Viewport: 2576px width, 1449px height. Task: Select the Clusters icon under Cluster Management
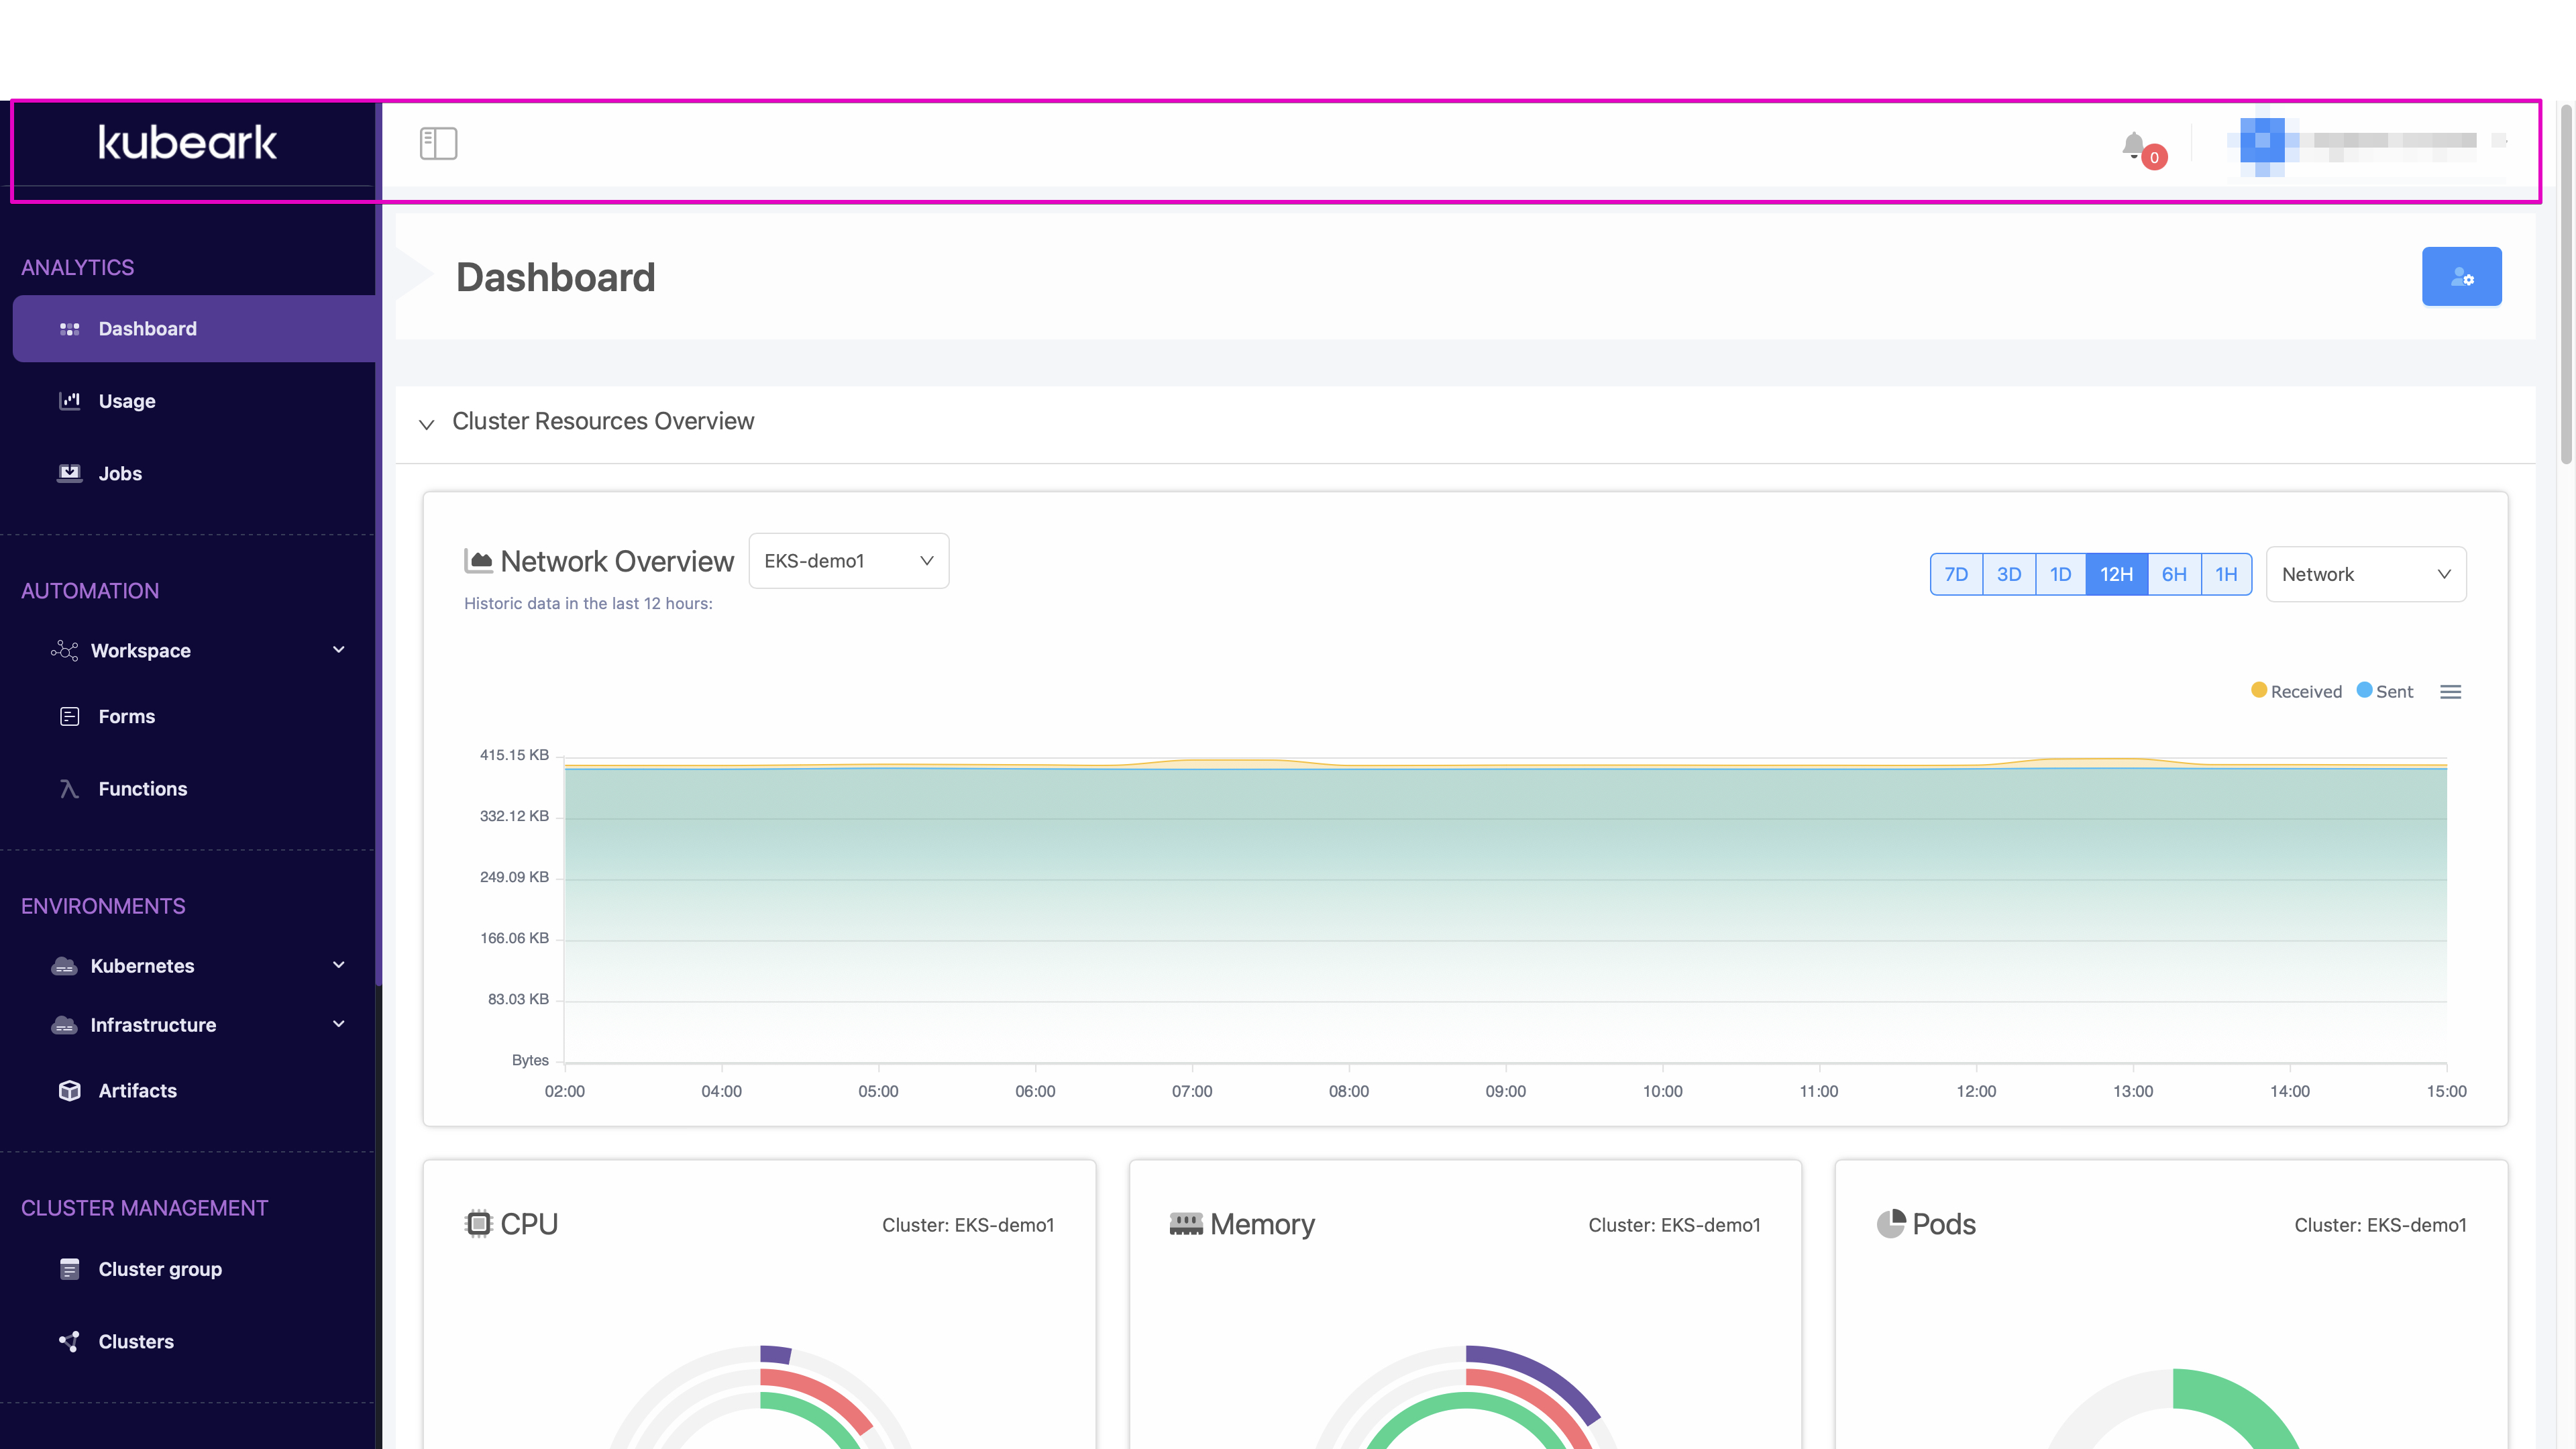click(x=70, y=1341)
